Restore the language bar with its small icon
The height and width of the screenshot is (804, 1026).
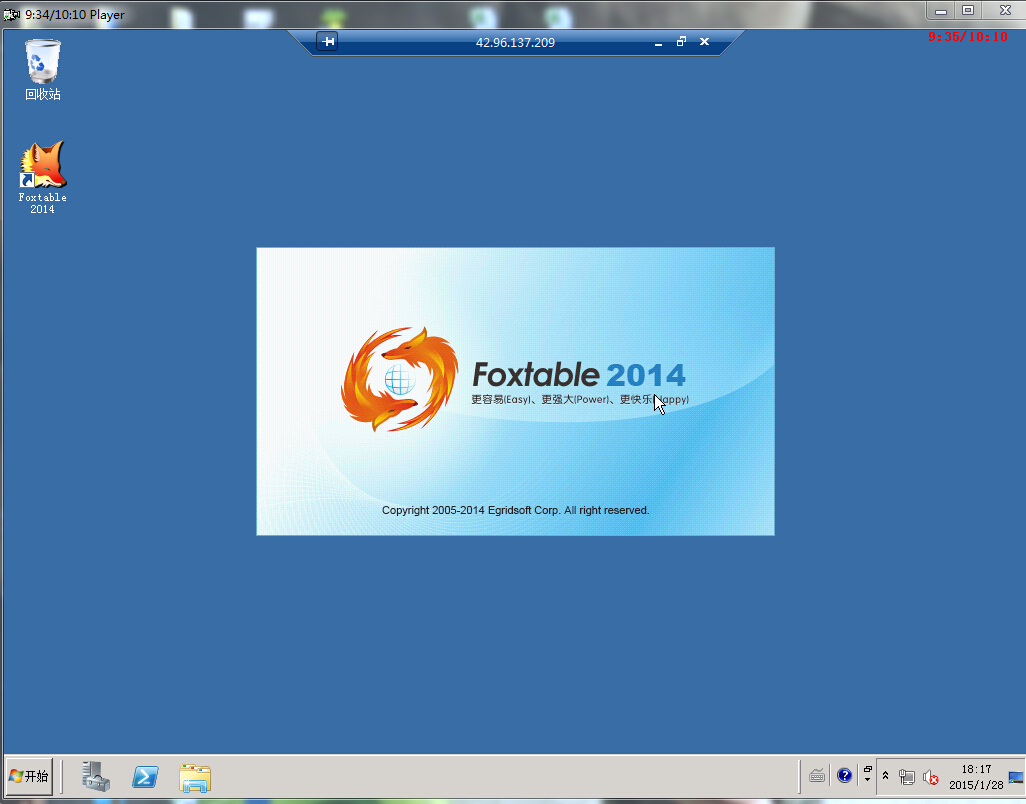[868, 770]
